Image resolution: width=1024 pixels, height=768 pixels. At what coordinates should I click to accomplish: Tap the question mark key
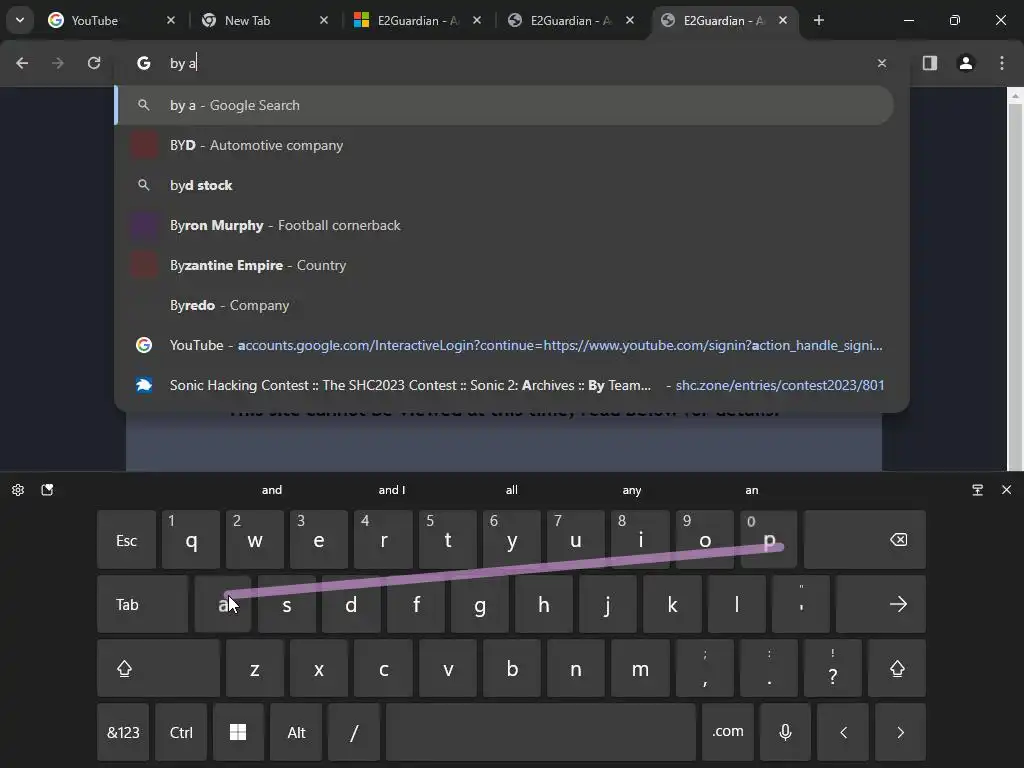tap(833, 668)
